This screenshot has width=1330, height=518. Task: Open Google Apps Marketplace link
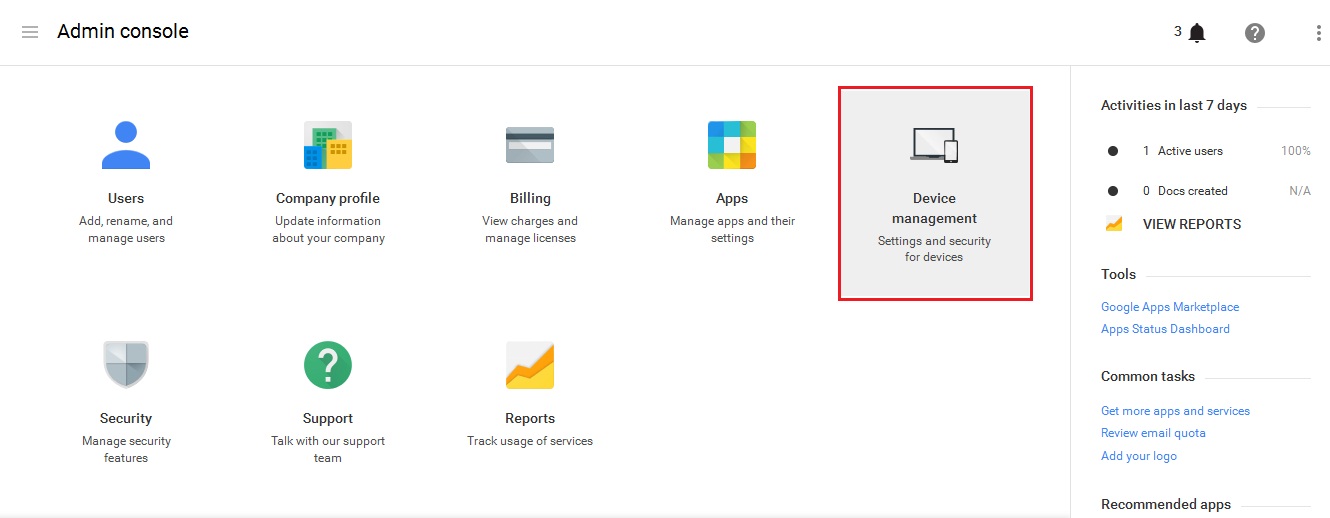click(1170, 307)
